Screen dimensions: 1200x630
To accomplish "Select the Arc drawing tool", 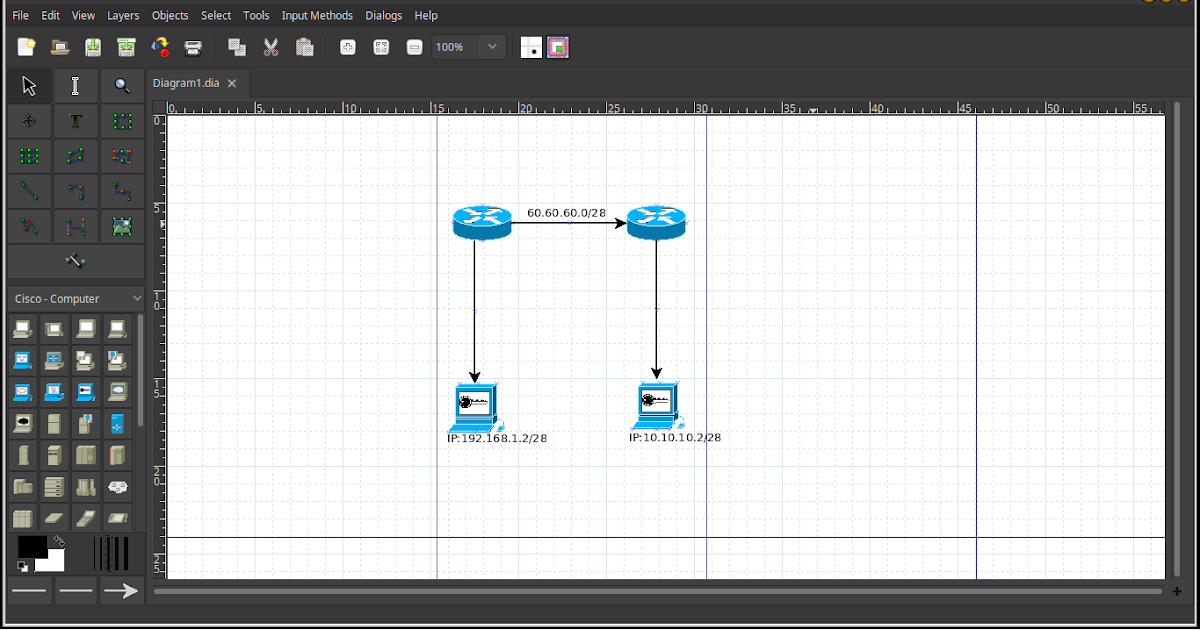I will pyautogui.click(x=75, y=190).
